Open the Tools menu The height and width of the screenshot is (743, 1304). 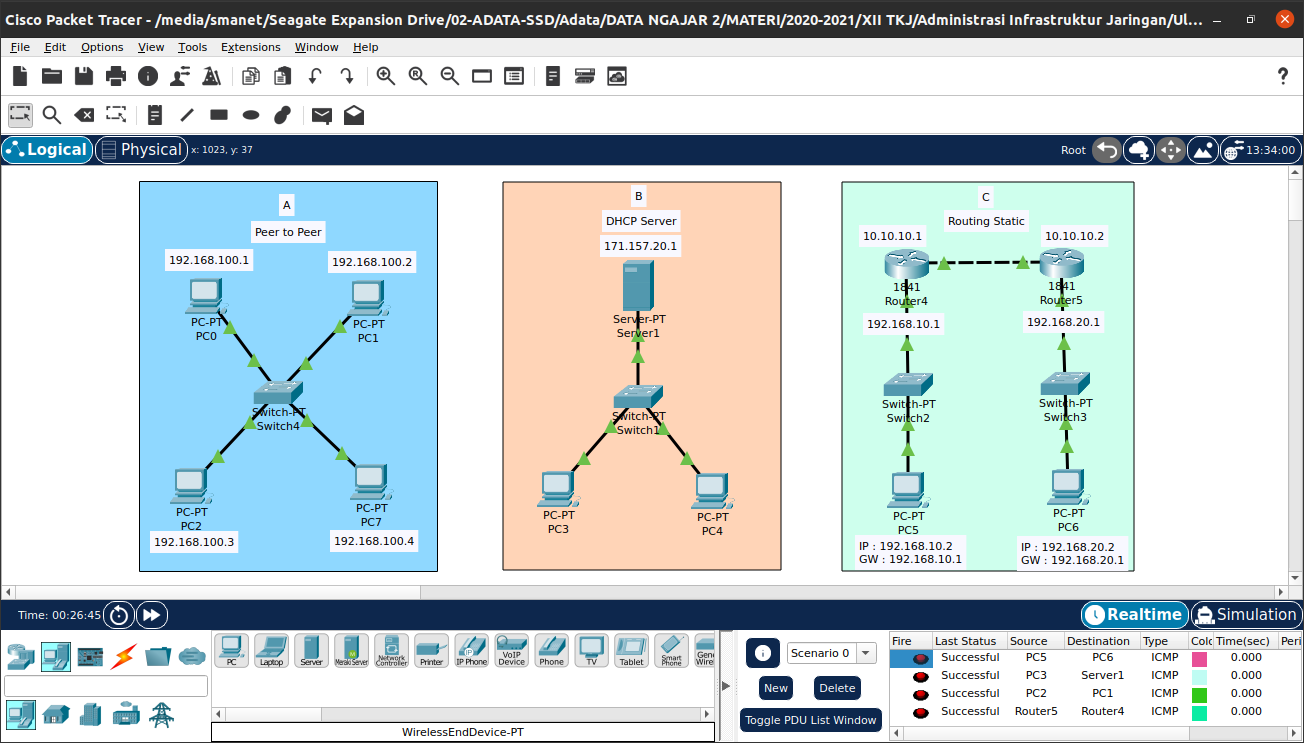click(x=192, y=47)
